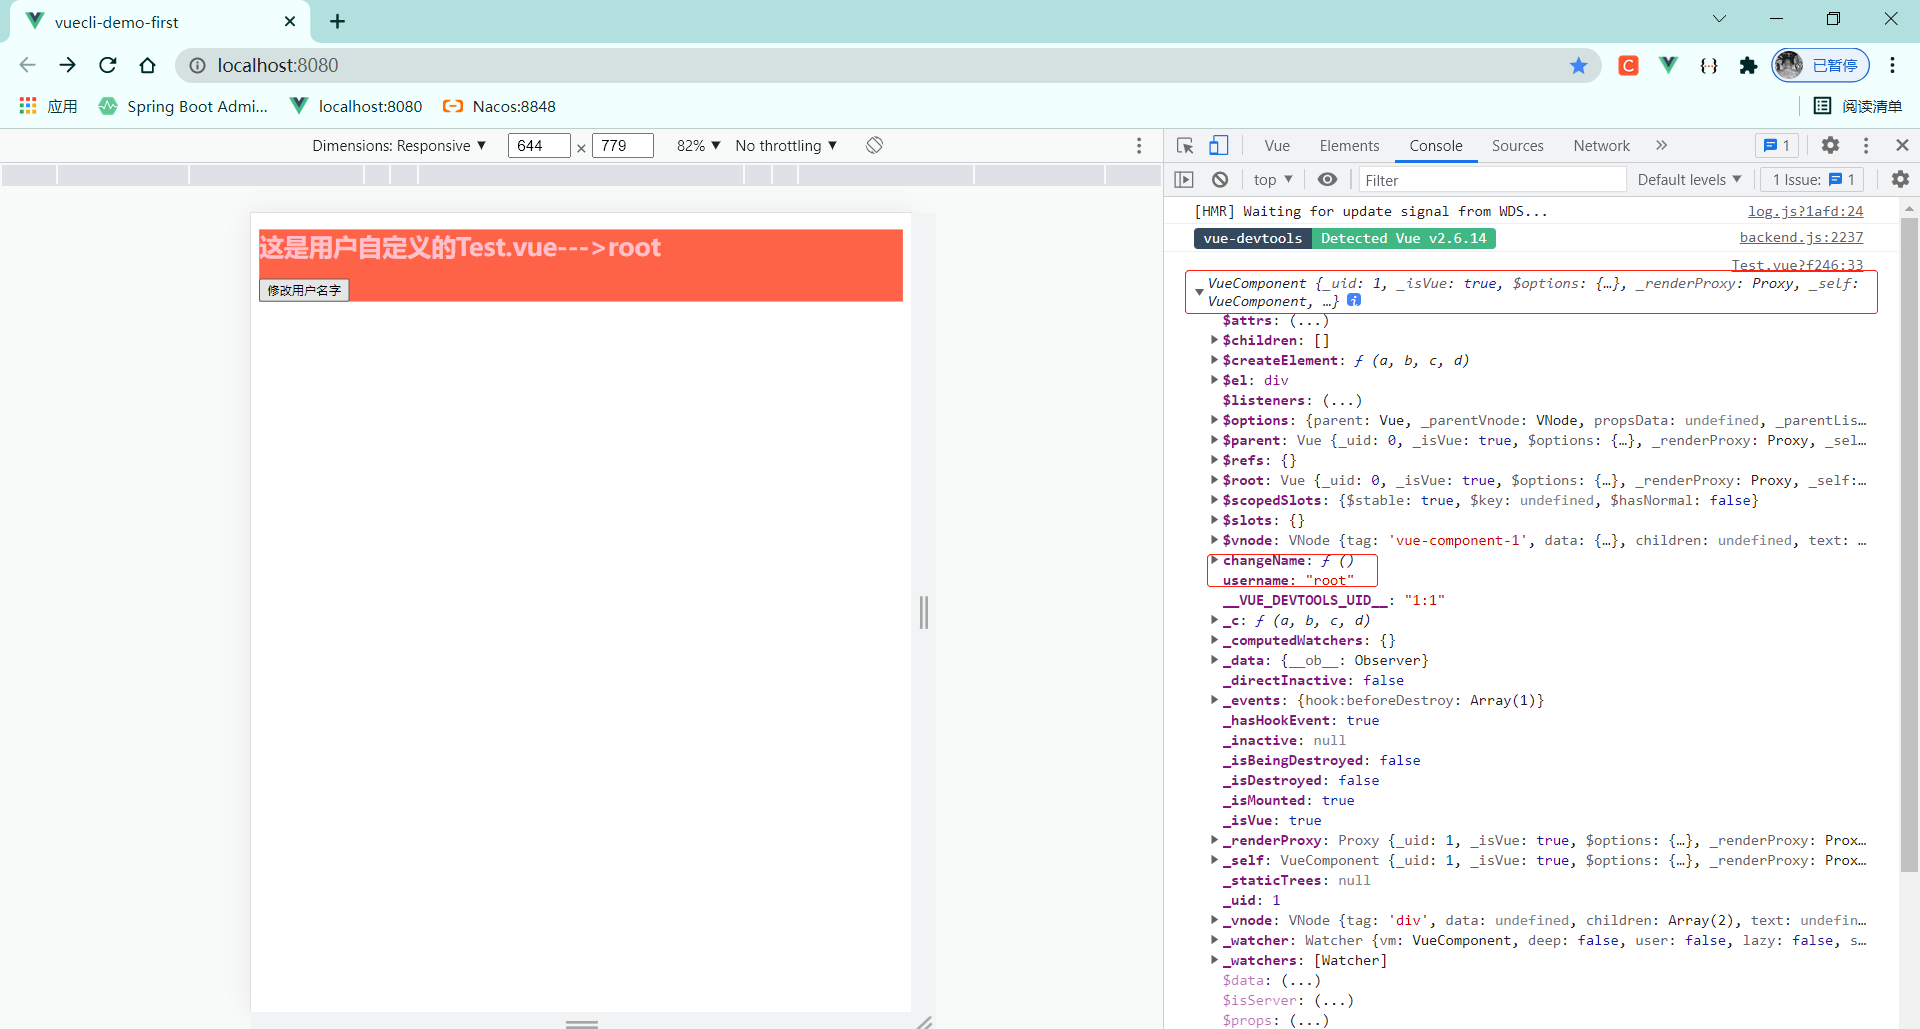
Task: Rotate the device viewport
Action: [874, 145]
